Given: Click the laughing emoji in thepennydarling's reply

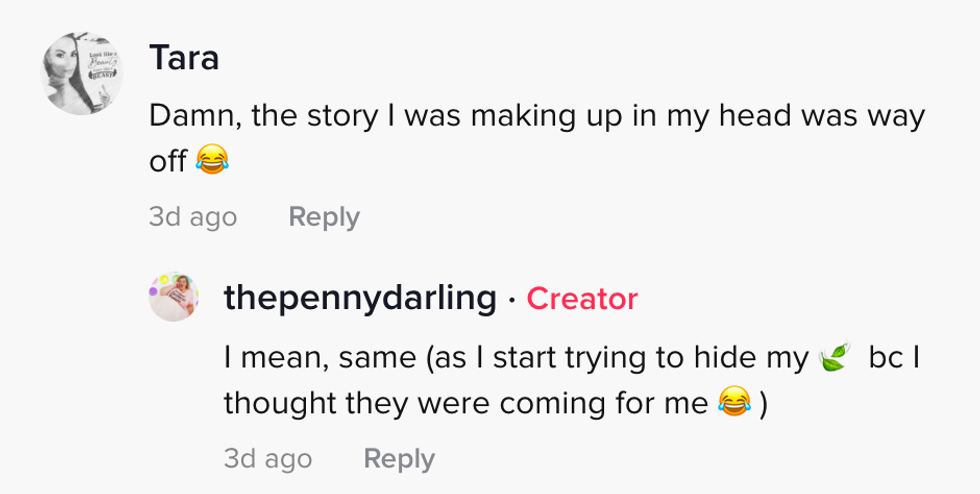Looking at the screenshot, I should 734,402.
